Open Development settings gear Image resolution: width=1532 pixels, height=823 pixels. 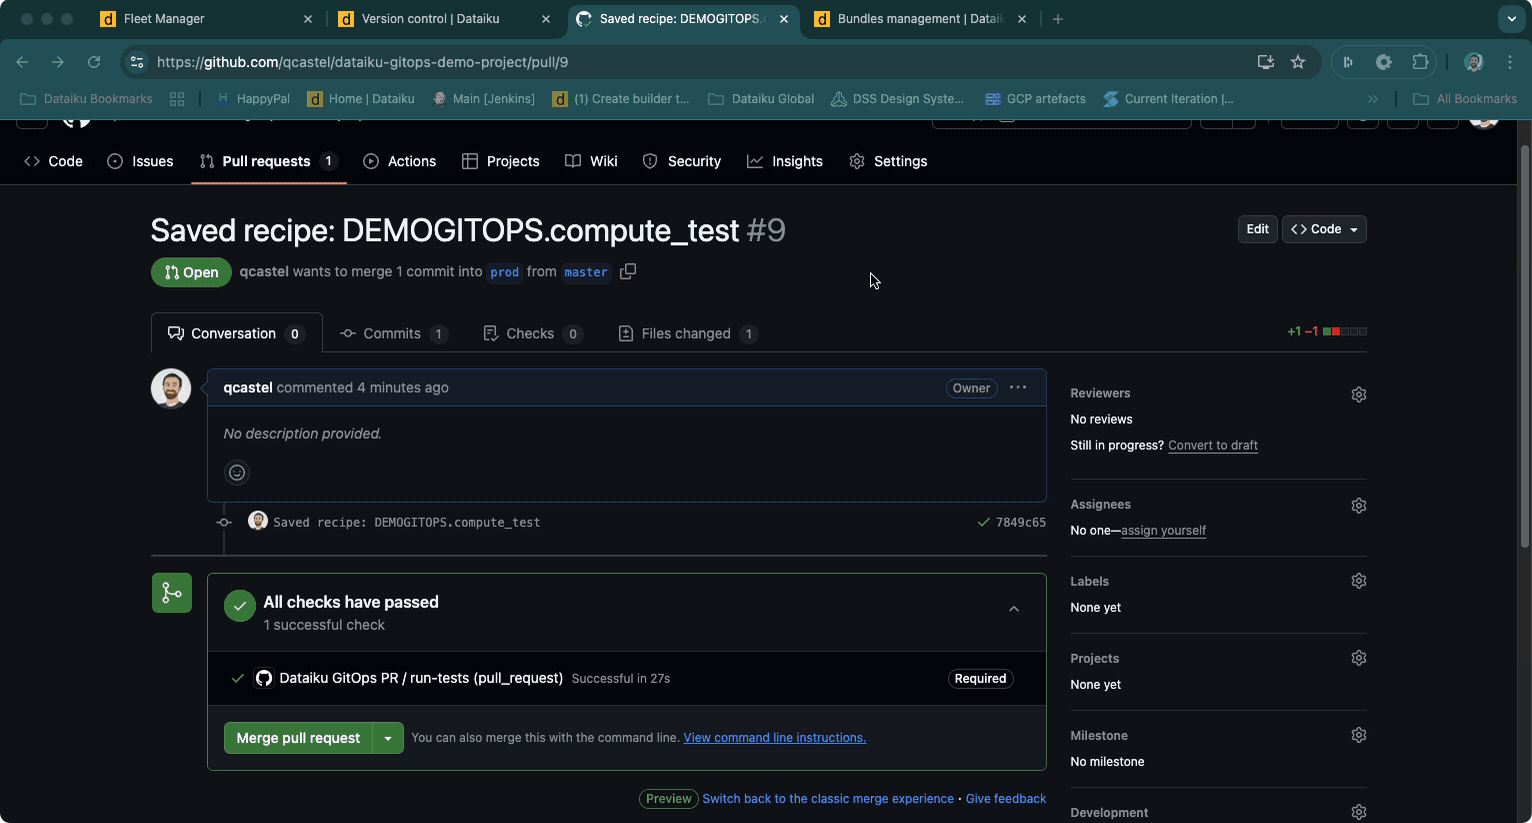click(x=1358, y=812)
